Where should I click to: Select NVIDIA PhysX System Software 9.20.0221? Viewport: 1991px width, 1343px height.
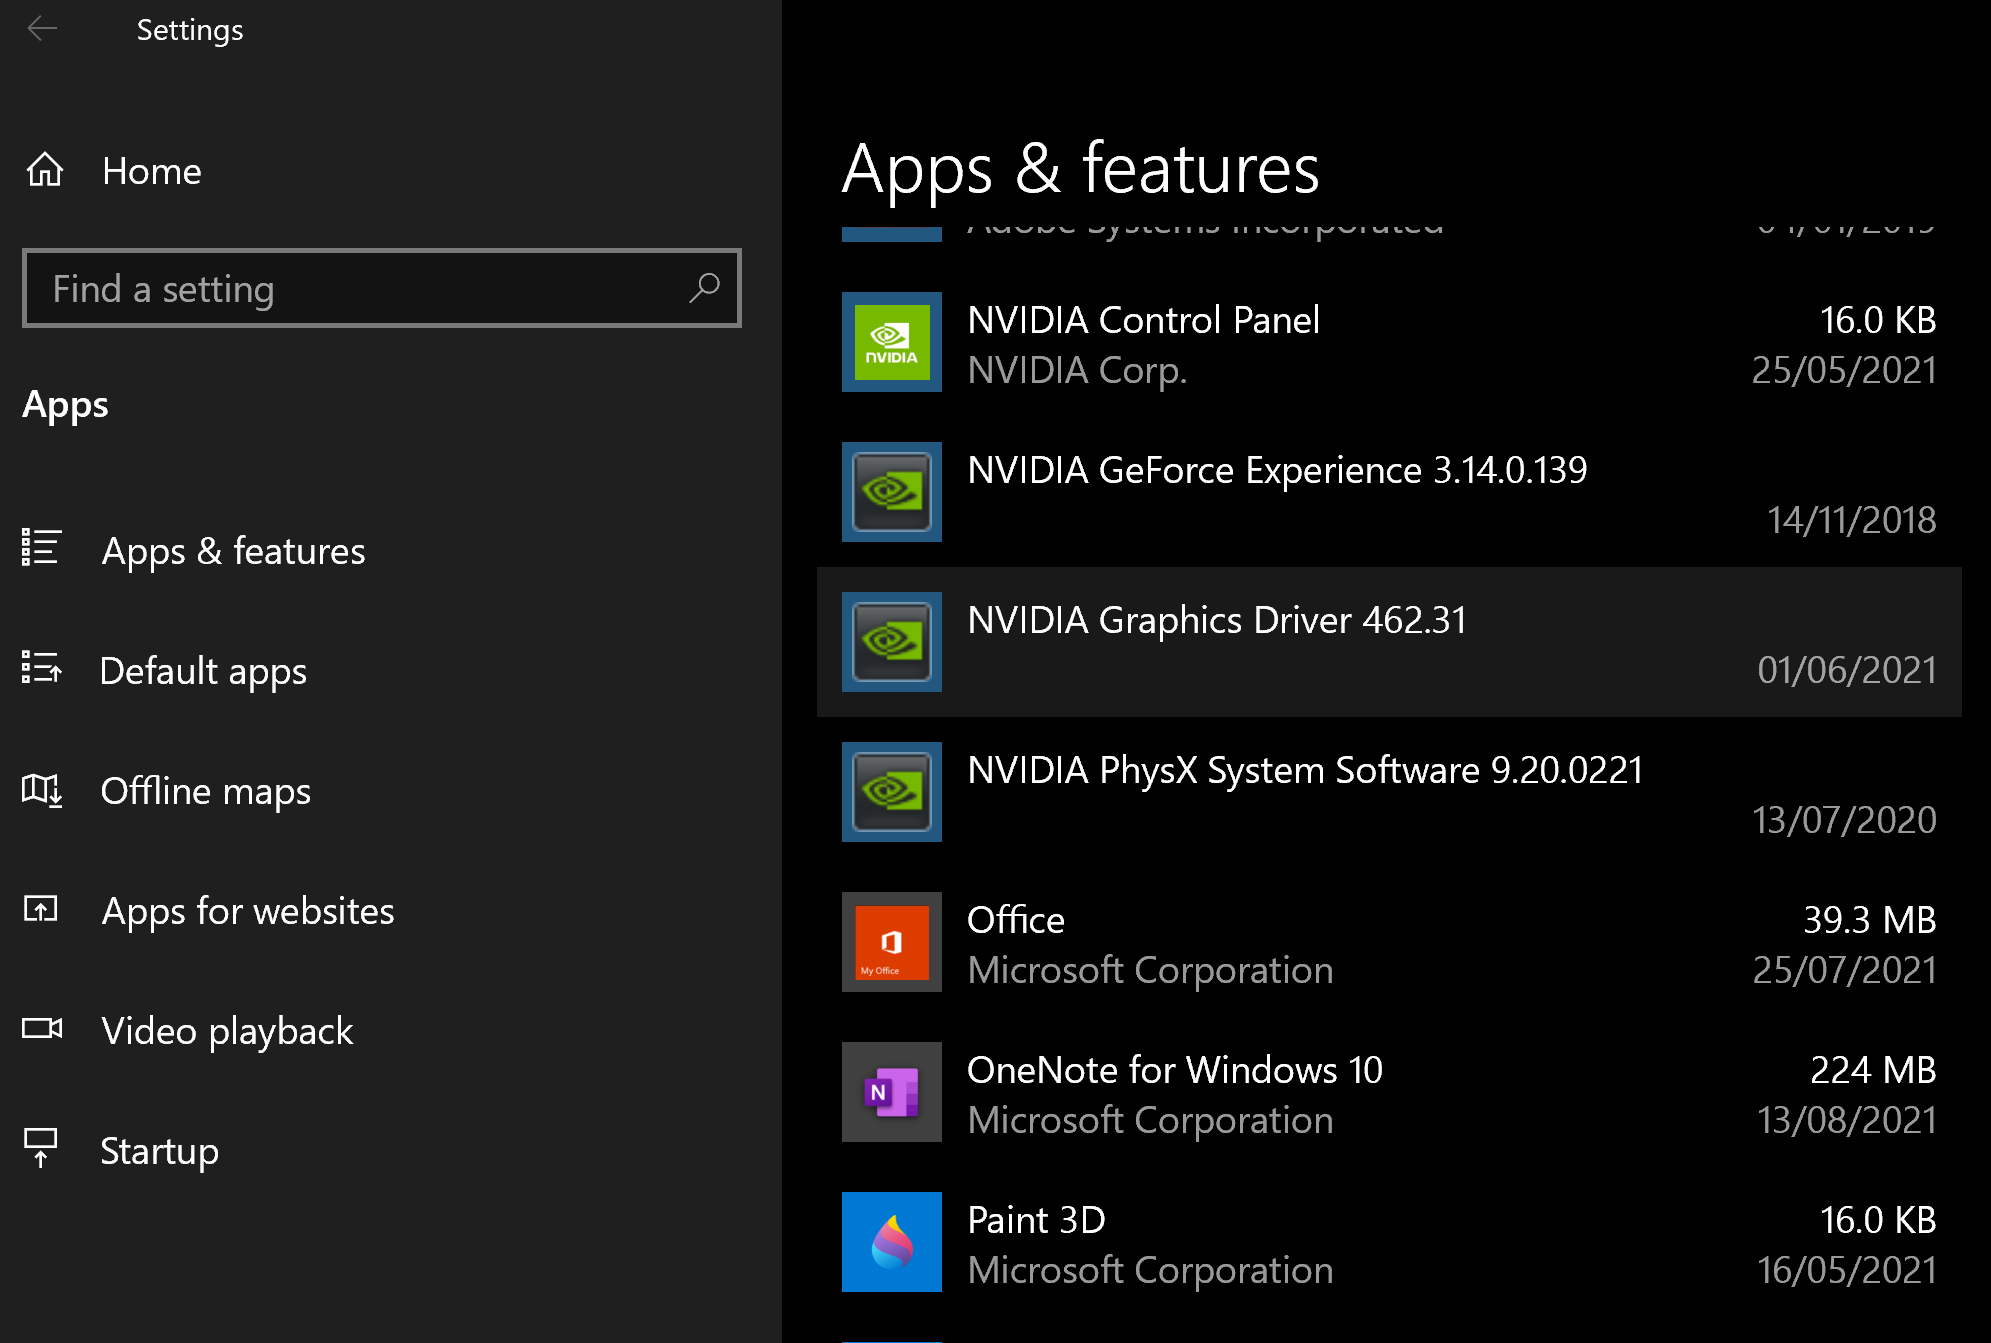point(1389,793)
